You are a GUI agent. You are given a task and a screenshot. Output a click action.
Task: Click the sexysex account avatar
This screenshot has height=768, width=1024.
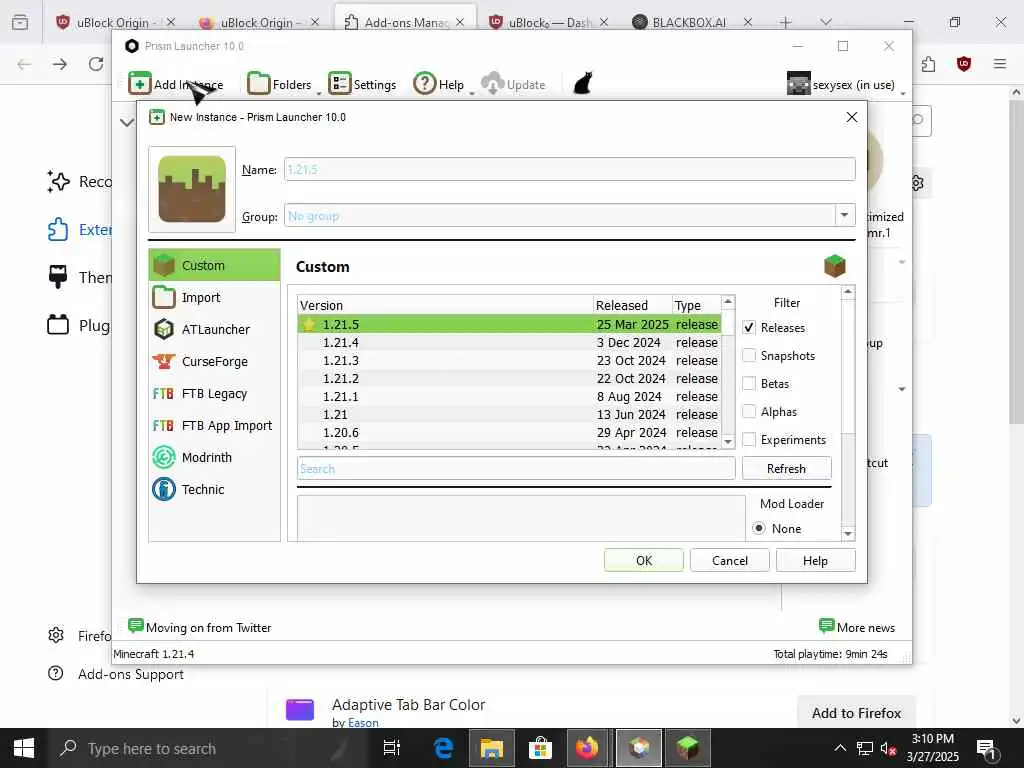click(x=798, y=84)
